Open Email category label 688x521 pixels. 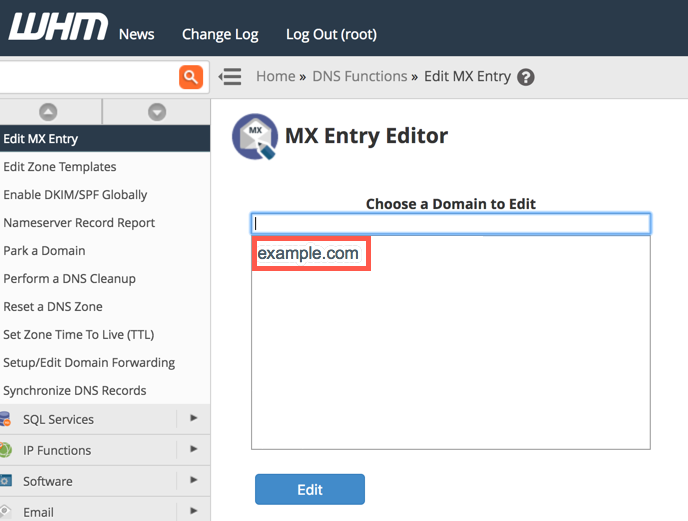coord(39,512)
